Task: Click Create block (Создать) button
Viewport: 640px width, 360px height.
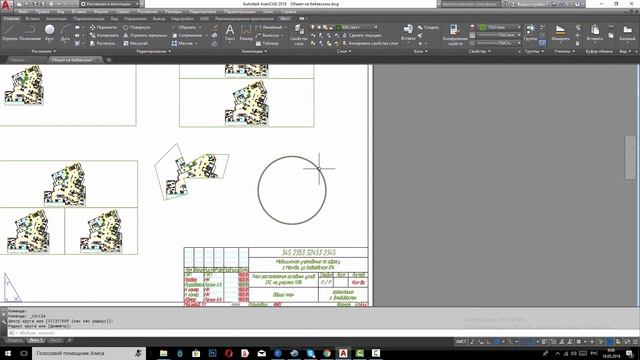Action: click(428, 27)
